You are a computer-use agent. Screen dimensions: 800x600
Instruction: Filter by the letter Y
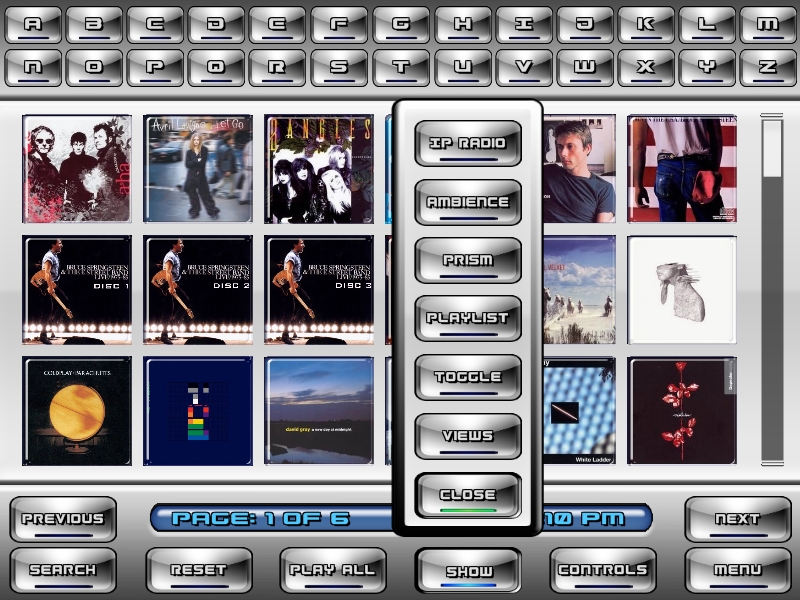pos(707,67)
